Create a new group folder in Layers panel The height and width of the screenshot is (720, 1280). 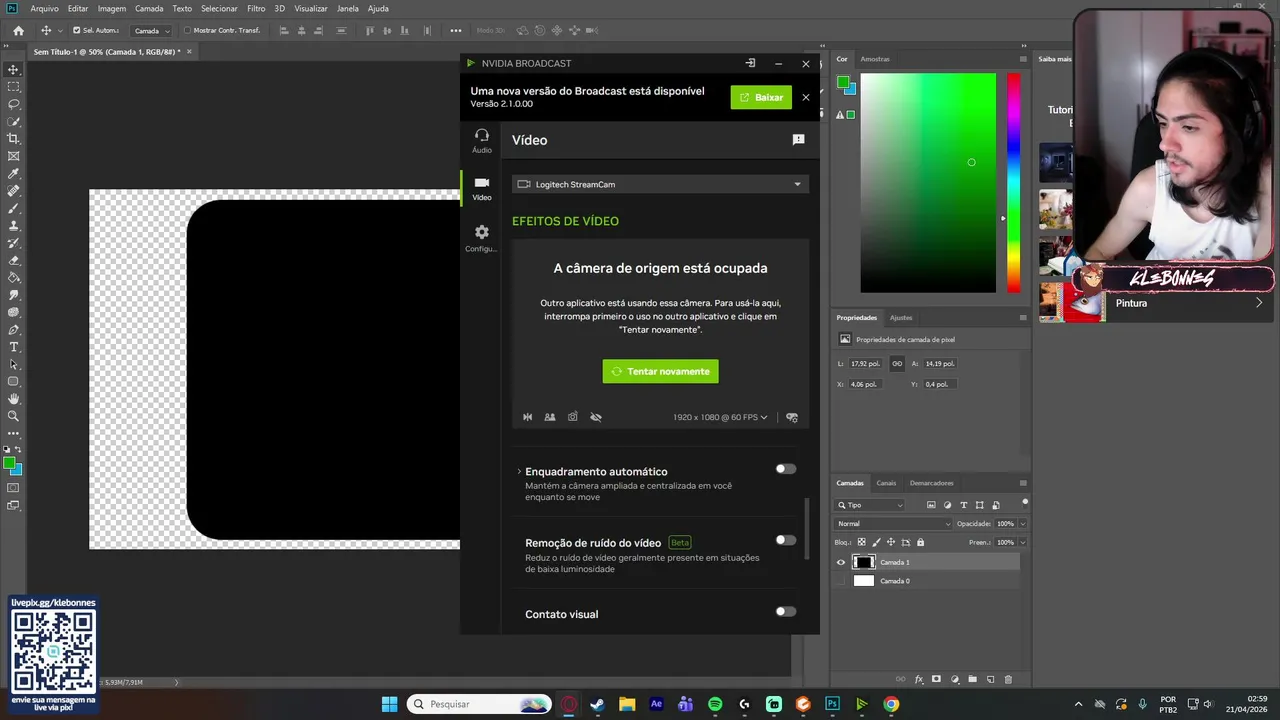pyautogui.click(x=972, y=679)
